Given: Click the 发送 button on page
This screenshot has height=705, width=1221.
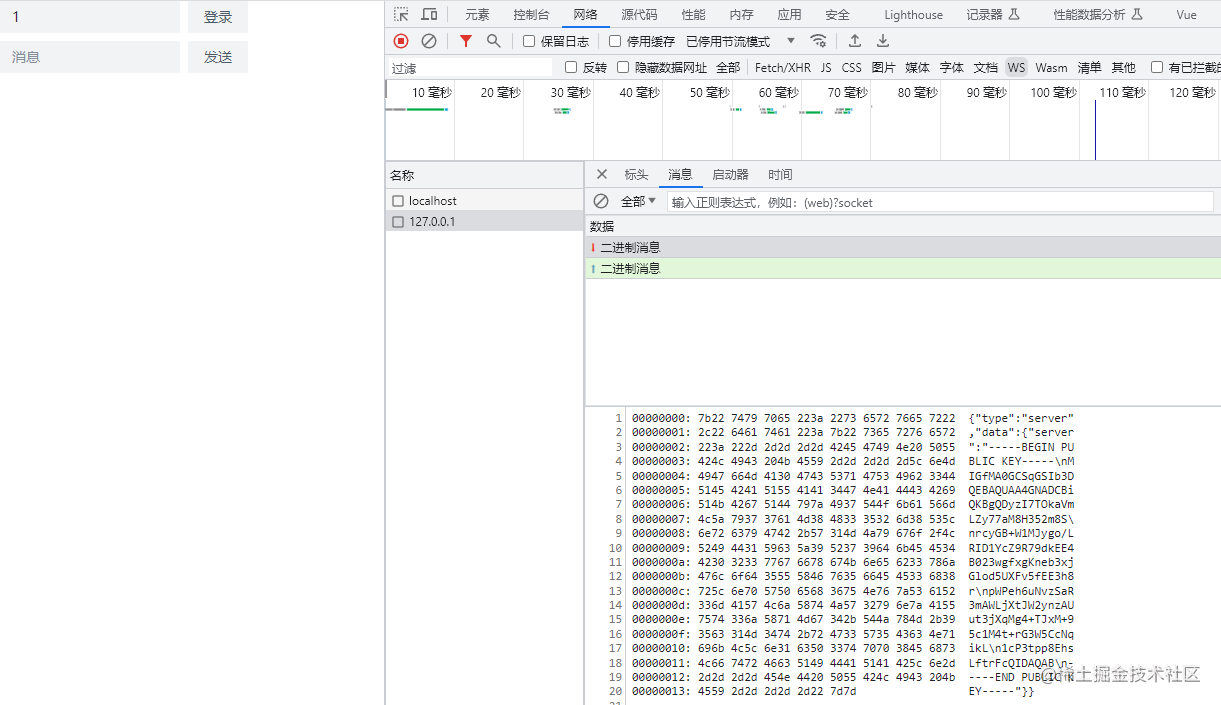Looking at the screenshot, I should (218, 57).
